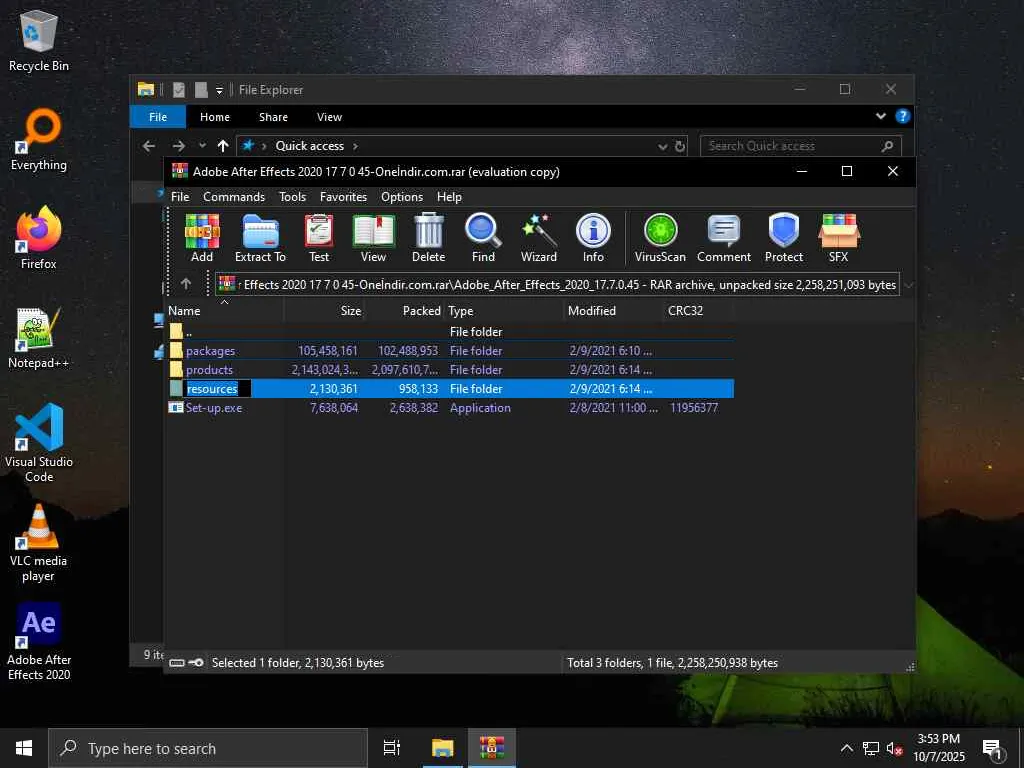The height and width of the screenshot is (768, 1024).
Task: Launch the Wizard tool
Action: pos(539,238)
